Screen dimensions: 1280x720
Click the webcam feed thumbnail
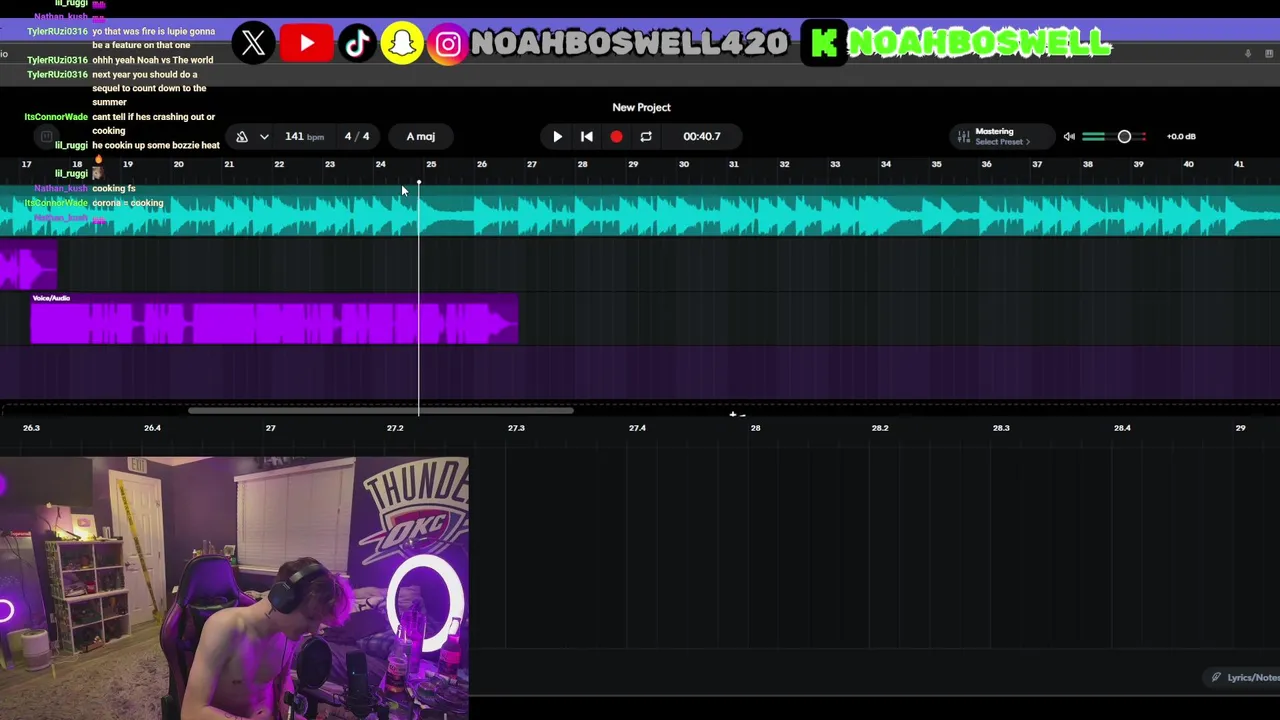(x=234, y=589)
